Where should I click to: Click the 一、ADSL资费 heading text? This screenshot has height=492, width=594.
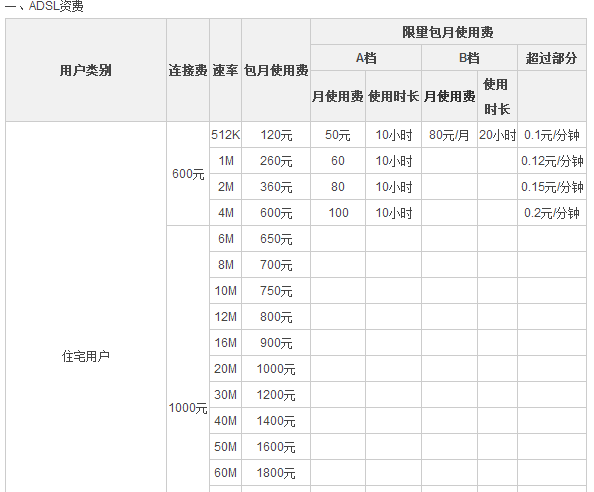(44, 6)
